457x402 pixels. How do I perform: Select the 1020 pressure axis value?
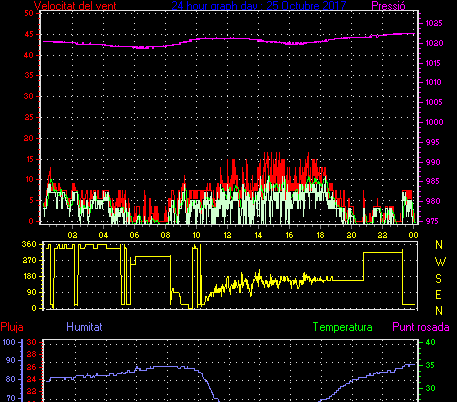point(434,43)
